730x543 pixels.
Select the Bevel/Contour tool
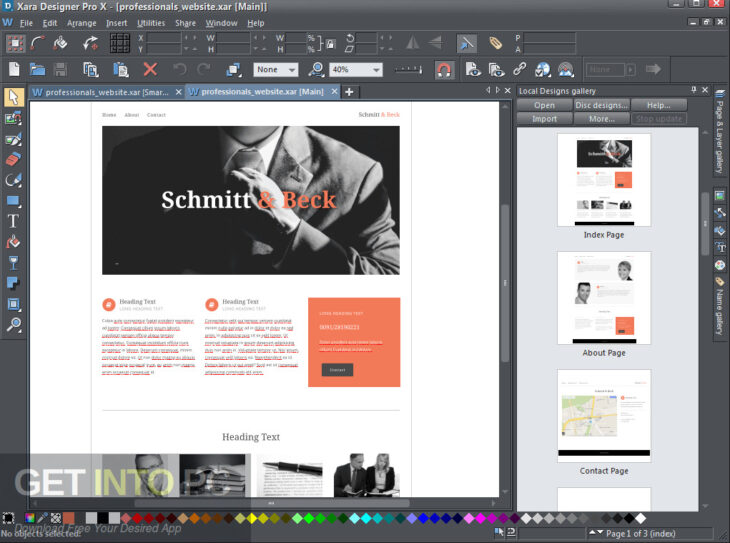click(13, 304)
